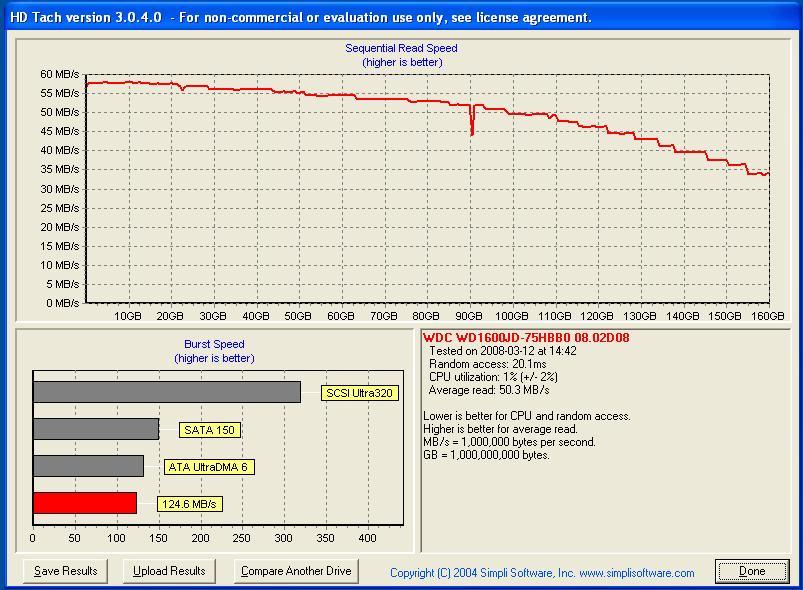The image size is (803, 590).
Task: Click the Burst Speed chart heading
Action: click(x=214, y=344)
